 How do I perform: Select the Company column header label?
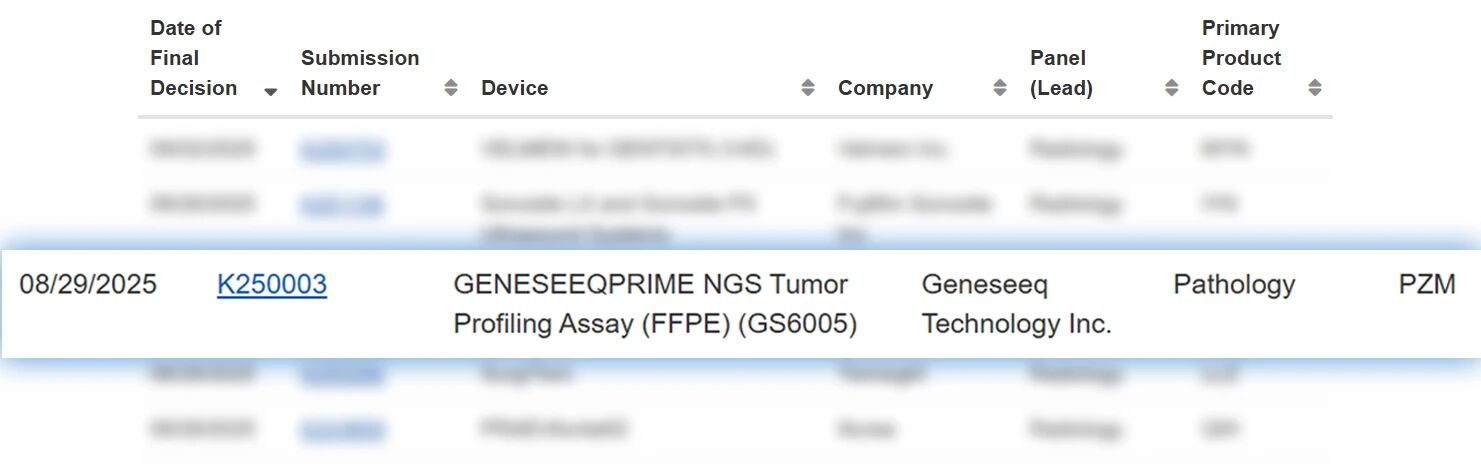coord(885,88)
